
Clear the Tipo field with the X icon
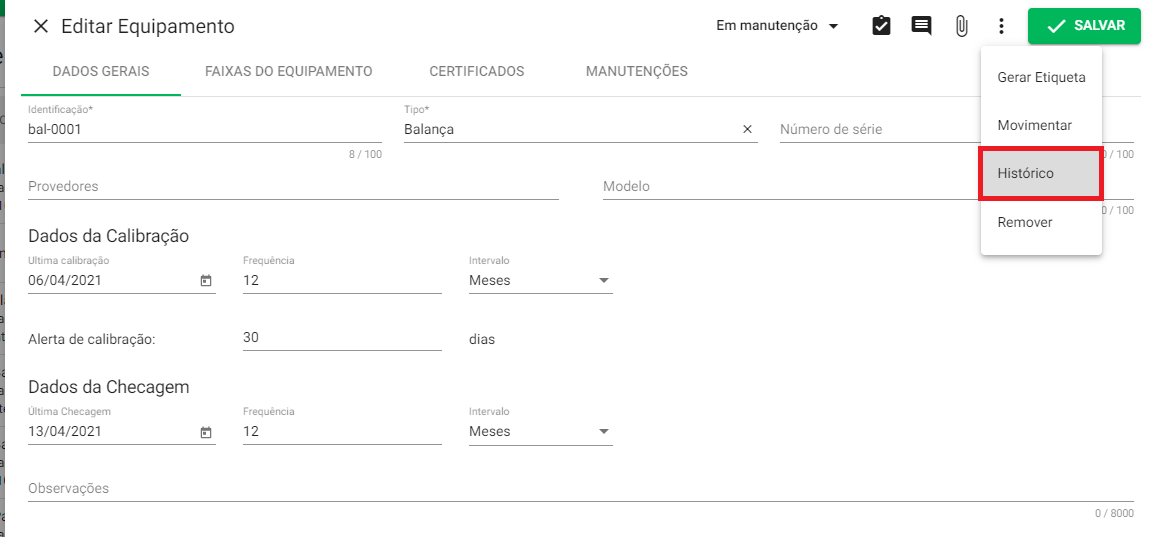click(747, 129)
